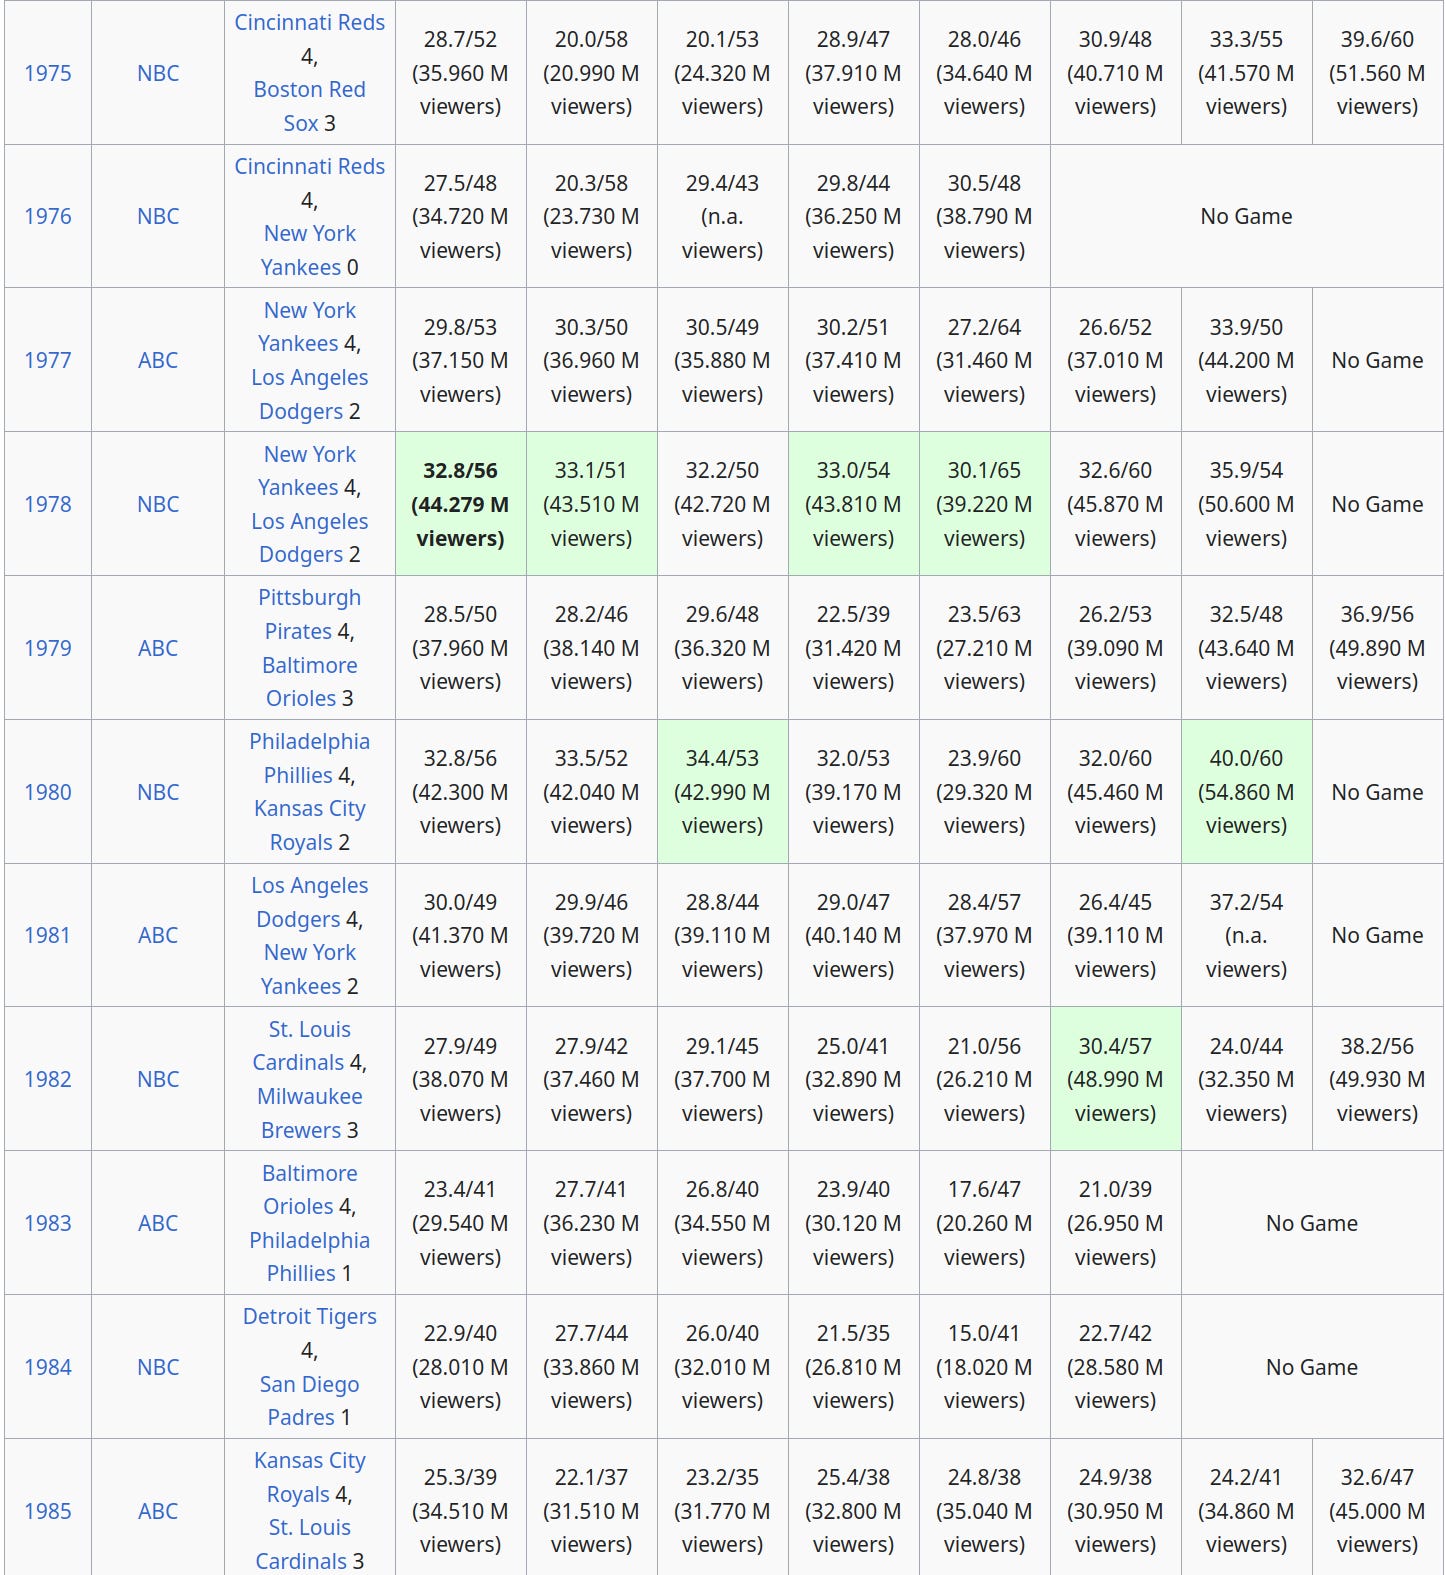Open New York Yankees link in 1976 row
The image size is (1446, 1575).
click(308, 250)
